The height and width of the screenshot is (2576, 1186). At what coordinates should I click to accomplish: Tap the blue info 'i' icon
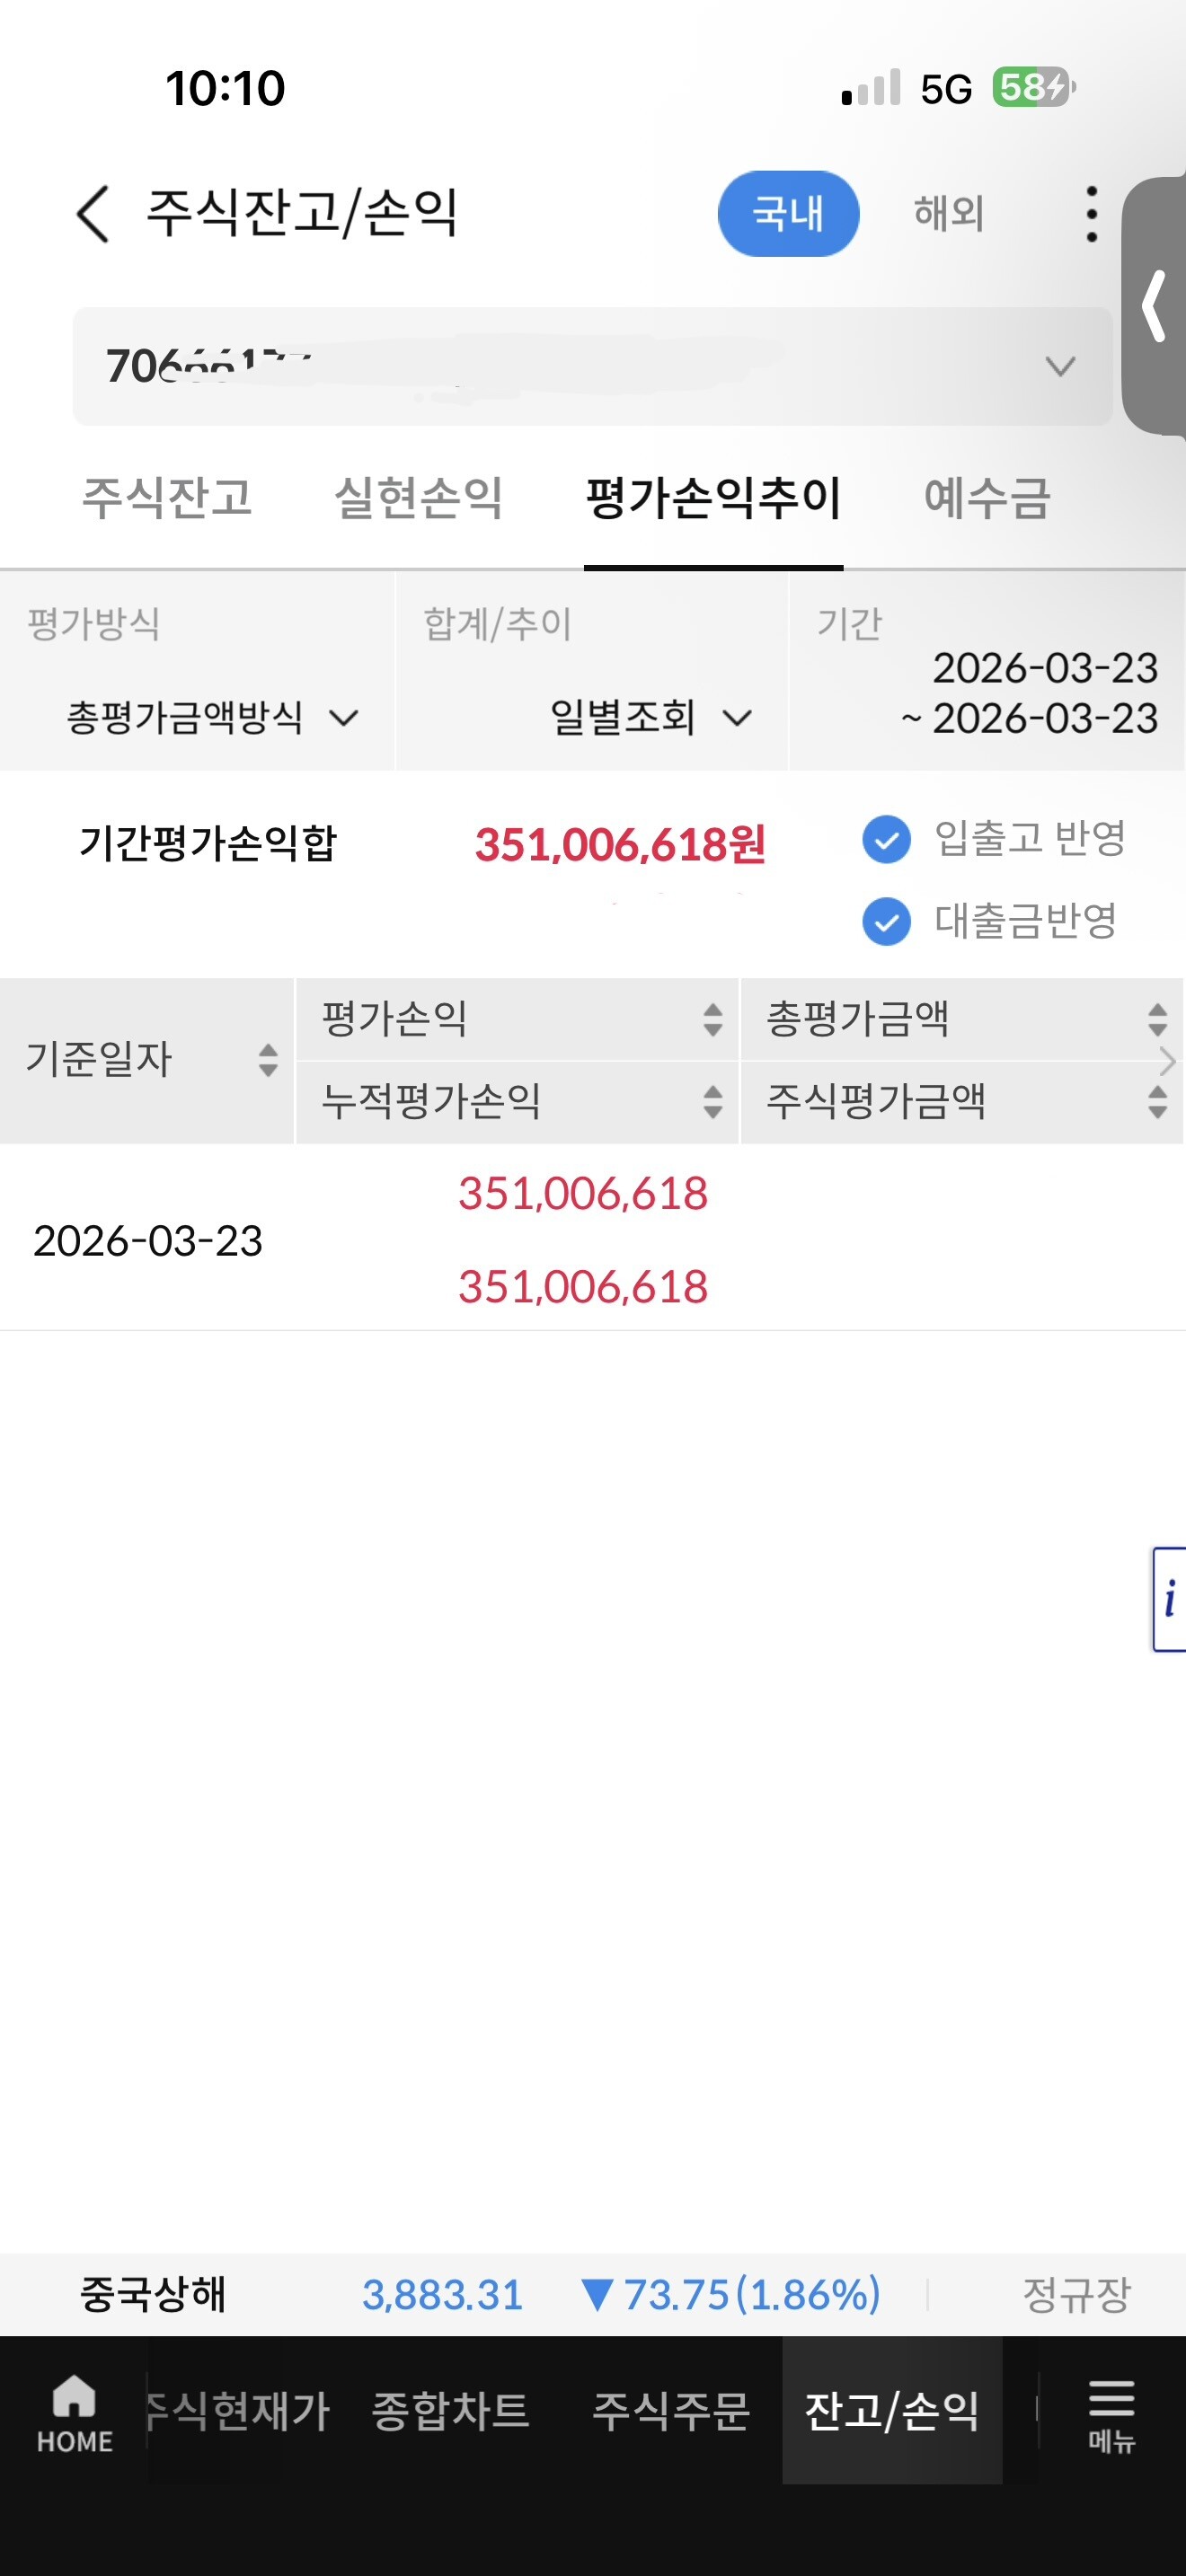tap(1169, 1599)
